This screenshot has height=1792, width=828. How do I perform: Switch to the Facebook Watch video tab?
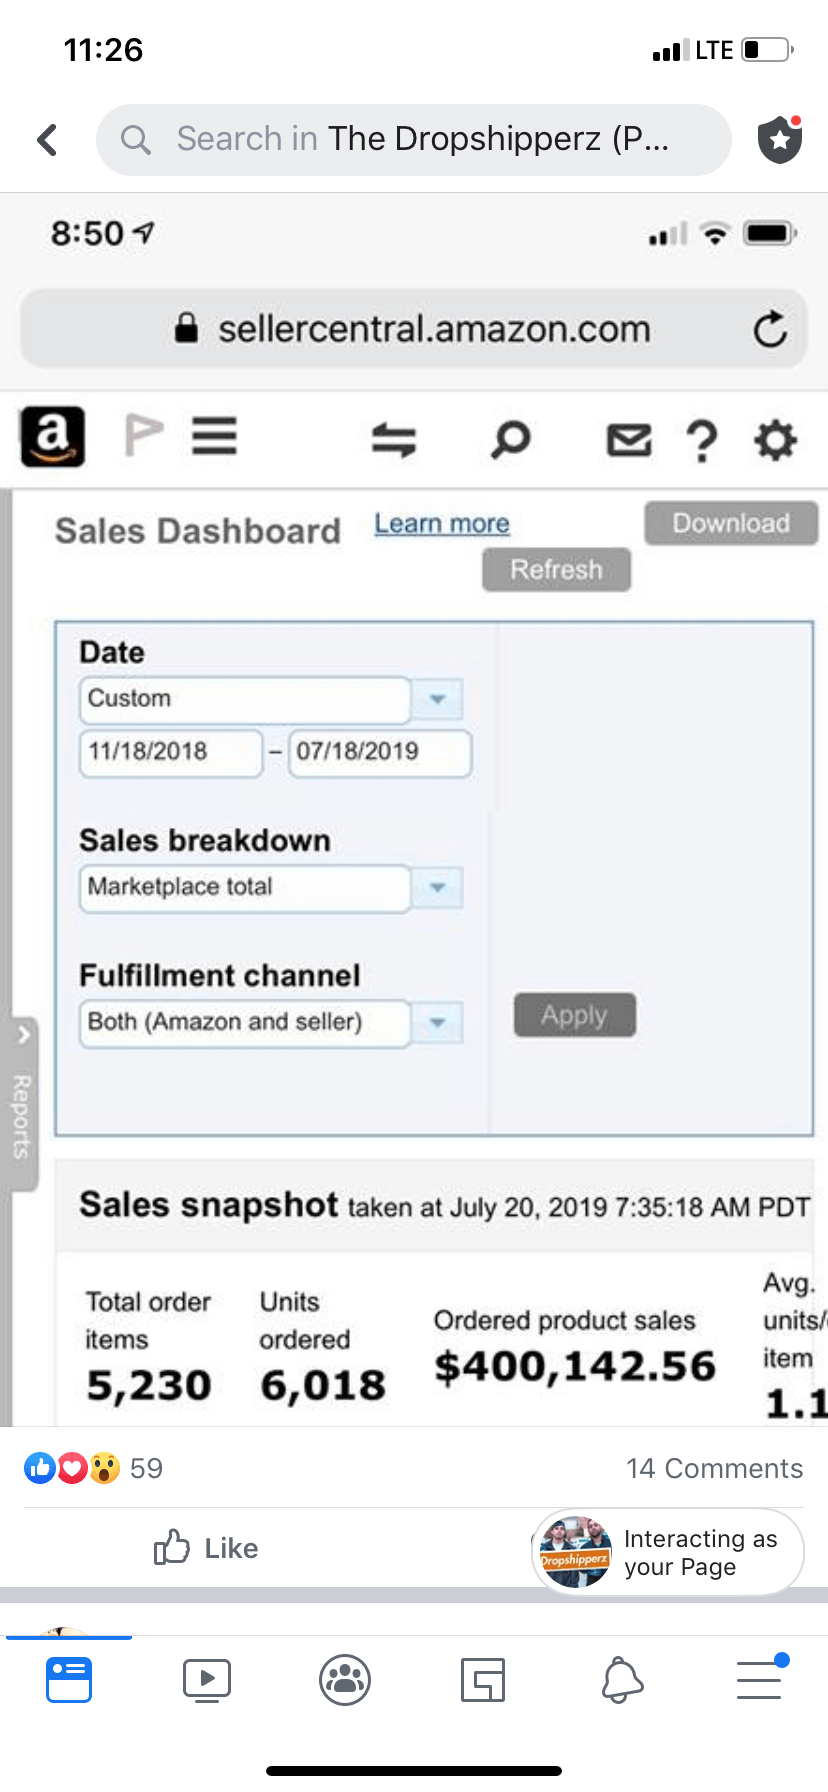pyautogui.click(x=207, y=1680)
